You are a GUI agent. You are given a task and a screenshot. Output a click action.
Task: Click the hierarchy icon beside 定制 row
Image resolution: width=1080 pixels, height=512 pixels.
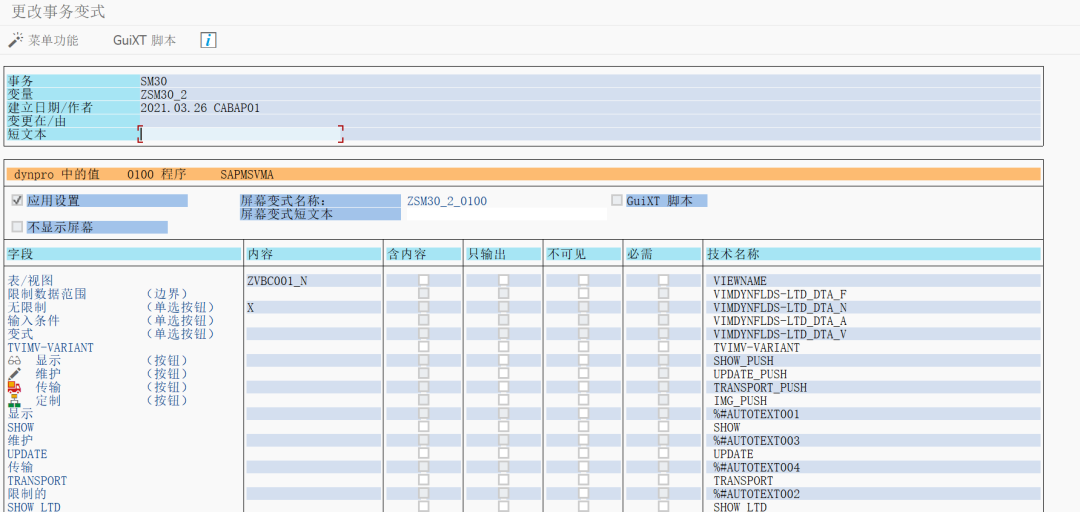[x=15, y=400]
